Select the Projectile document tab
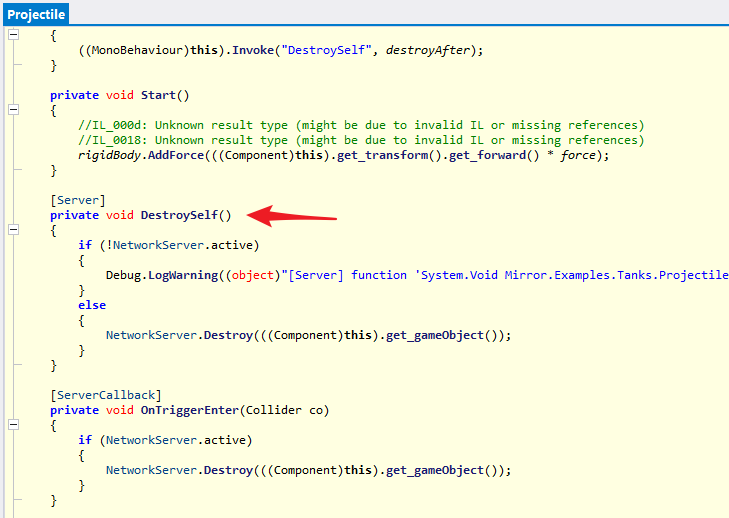729x518 pixels. 36,14
